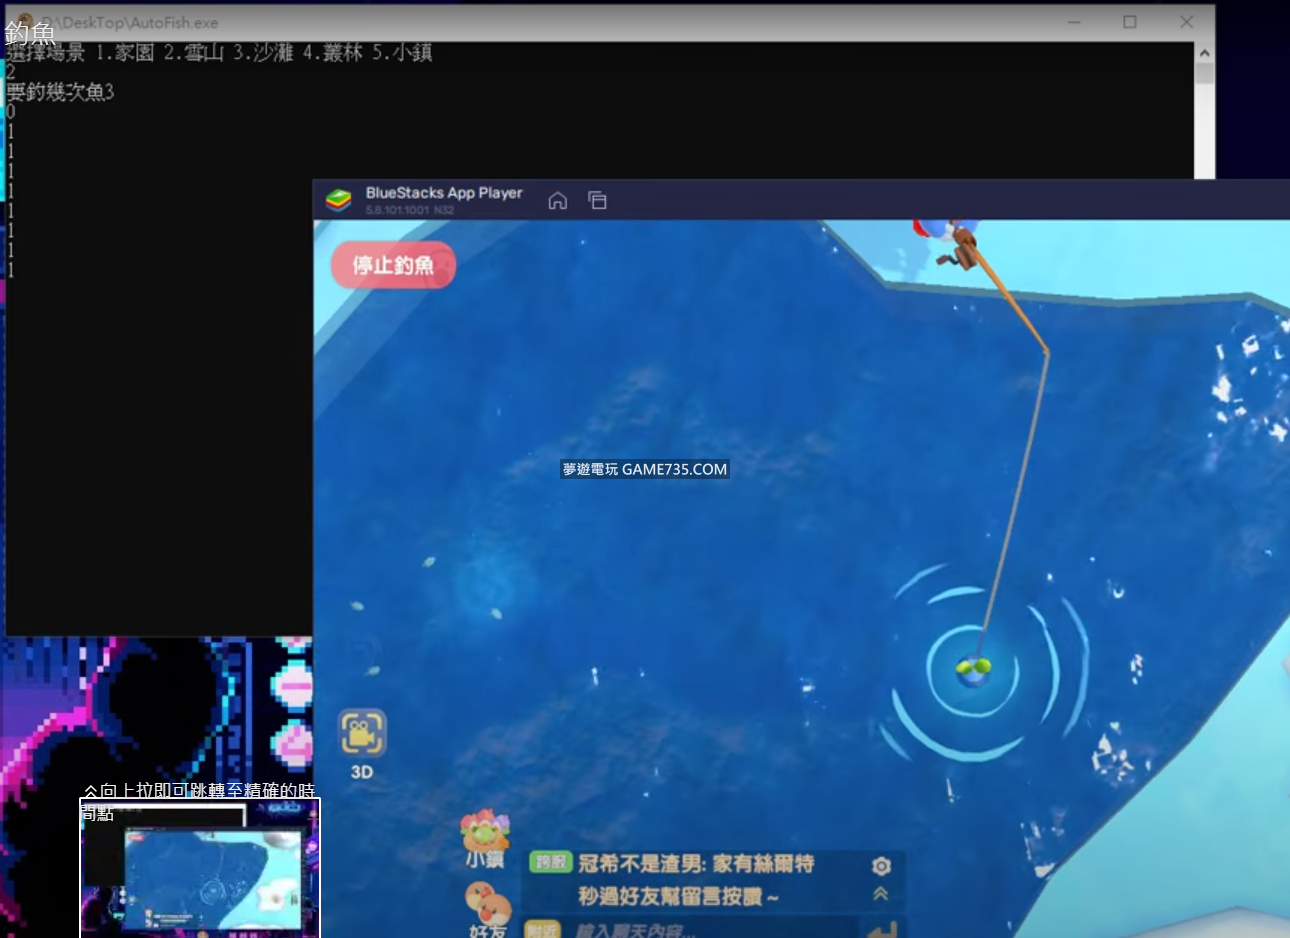
Task: Click the video preview thumbnail
Action: pyautogui.click(x=200, y=868)
